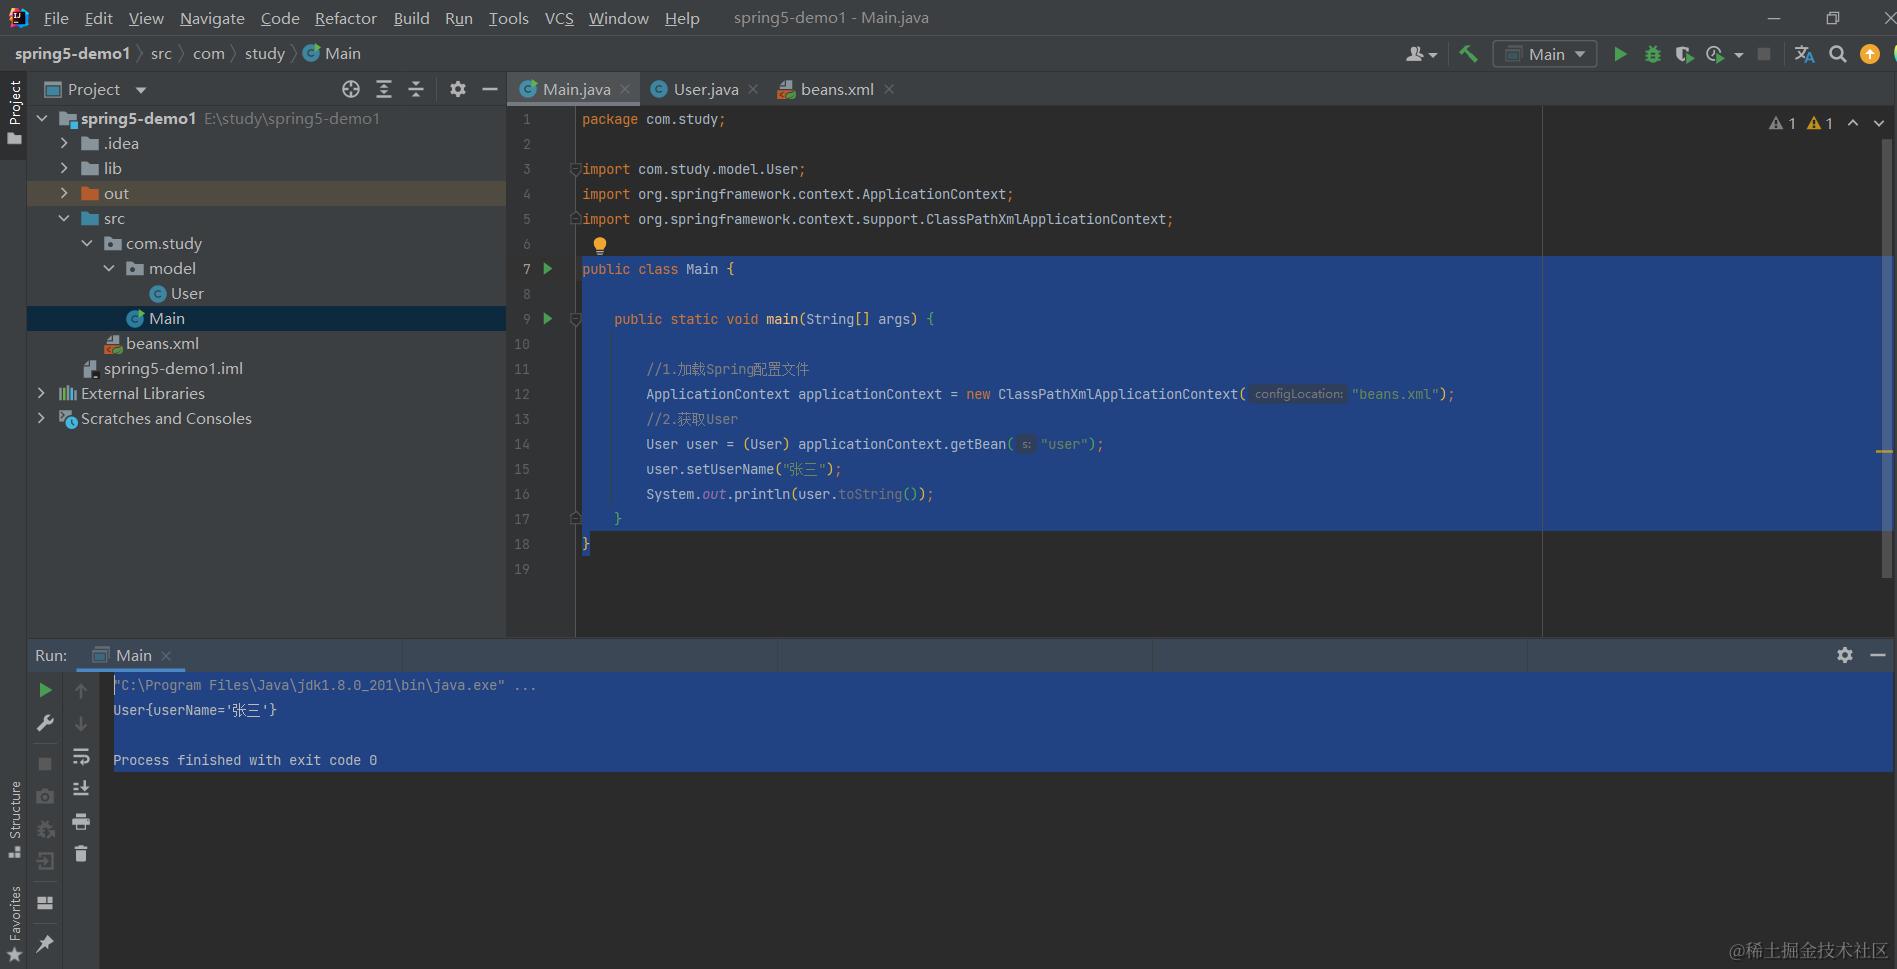Screen dimensions: 1897x969
Task: Toggle the Structure tool window stripe button
Action: [x=14, y=820]
